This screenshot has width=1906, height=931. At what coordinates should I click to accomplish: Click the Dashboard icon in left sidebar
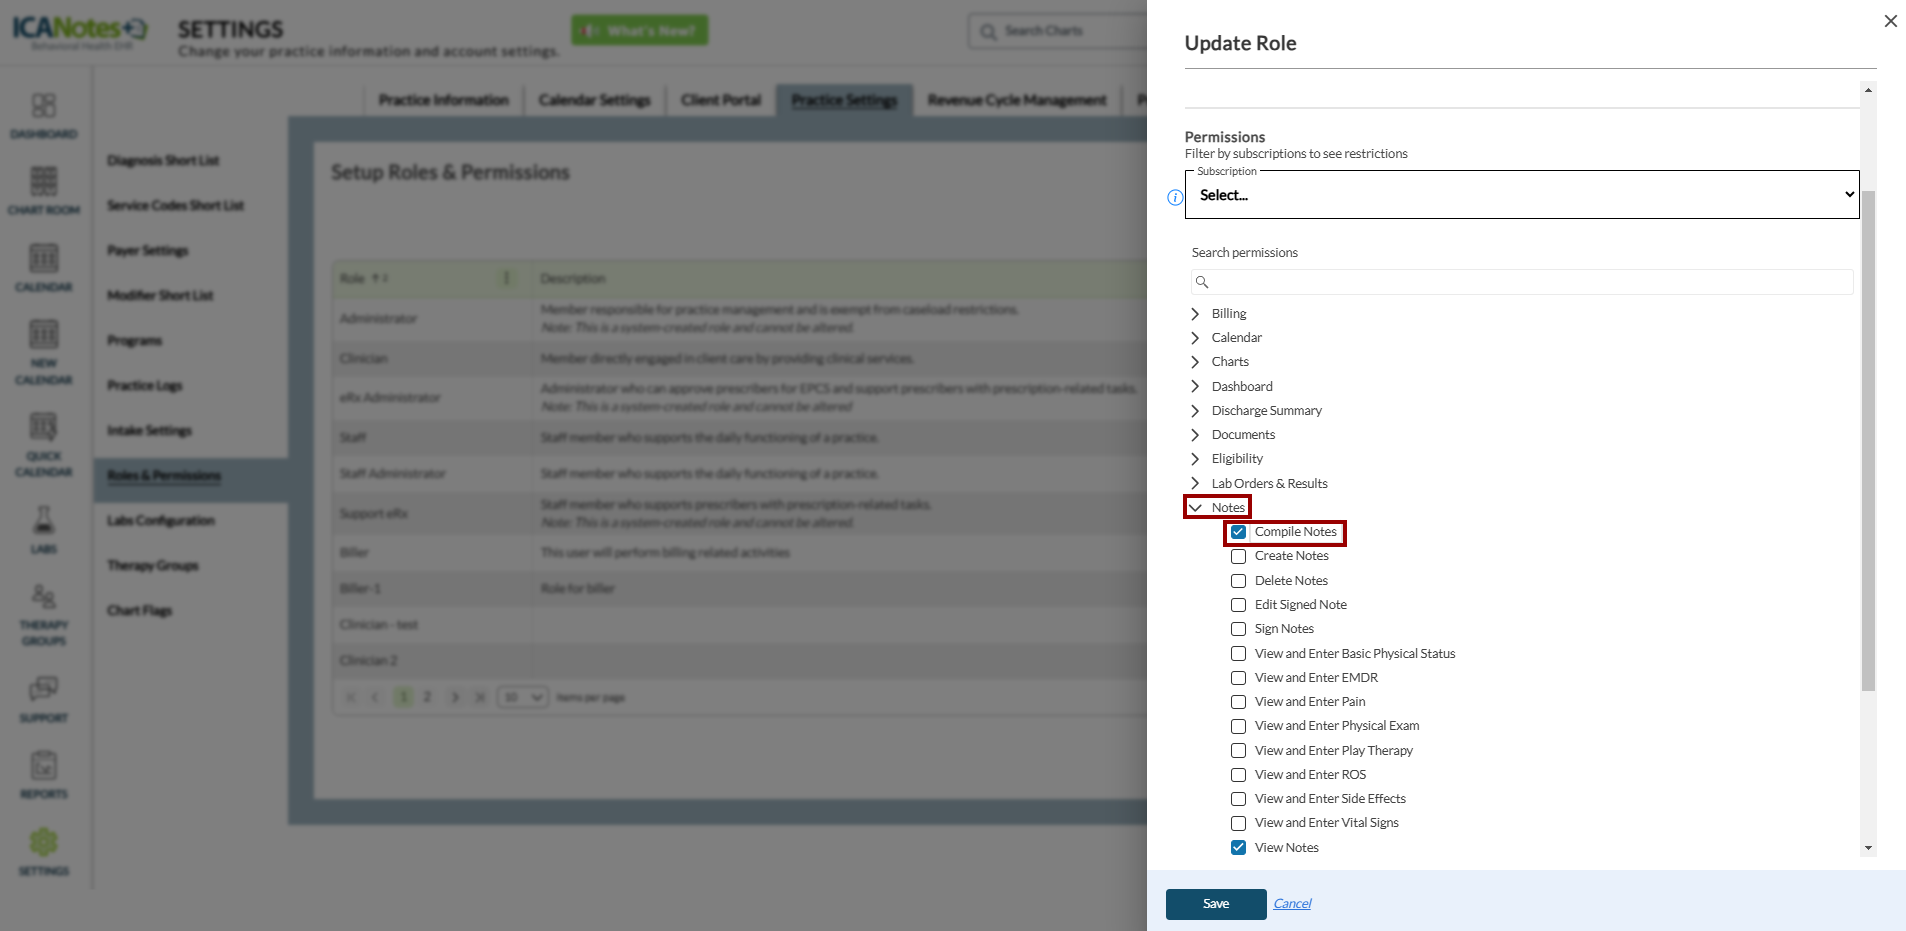point(43,106)
